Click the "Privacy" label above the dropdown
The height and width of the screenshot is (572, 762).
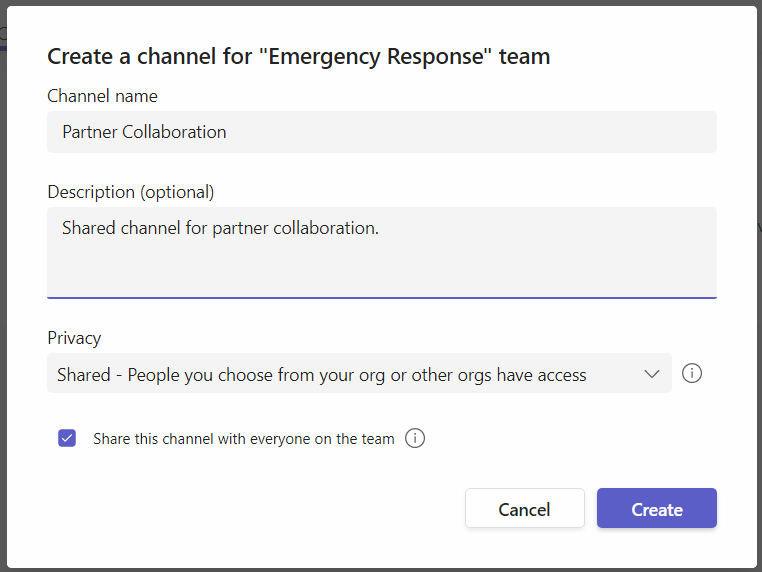(x=74, y=338)
